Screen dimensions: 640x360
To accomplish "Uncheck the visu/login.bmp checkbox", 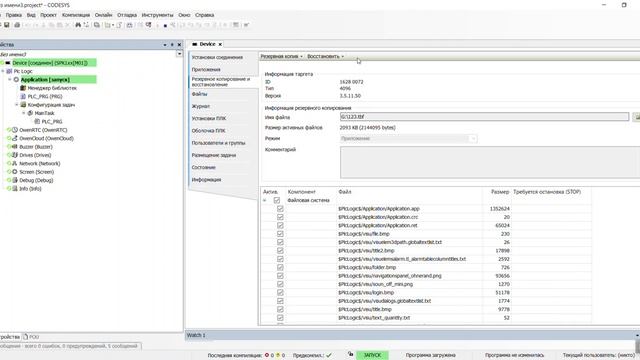I will click(x=280, y=293).
